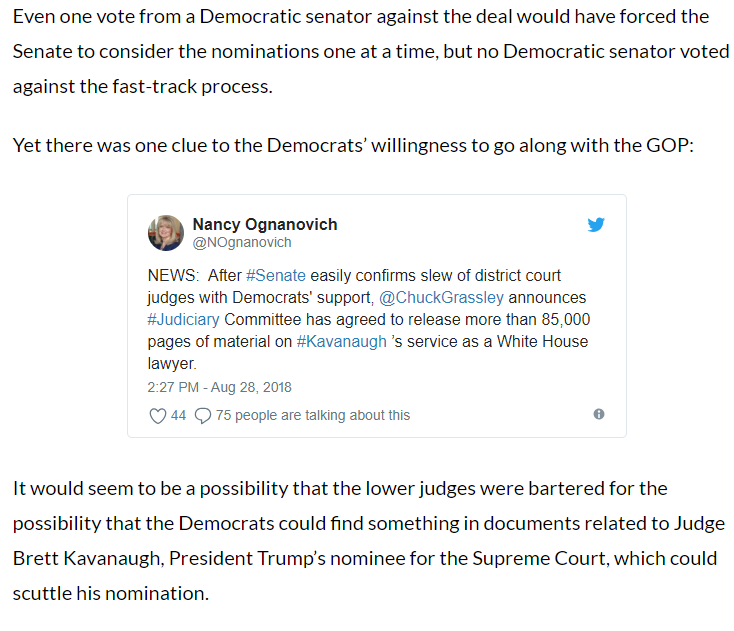Visit the @ChuckGrassley mention link

pos(441,297)
